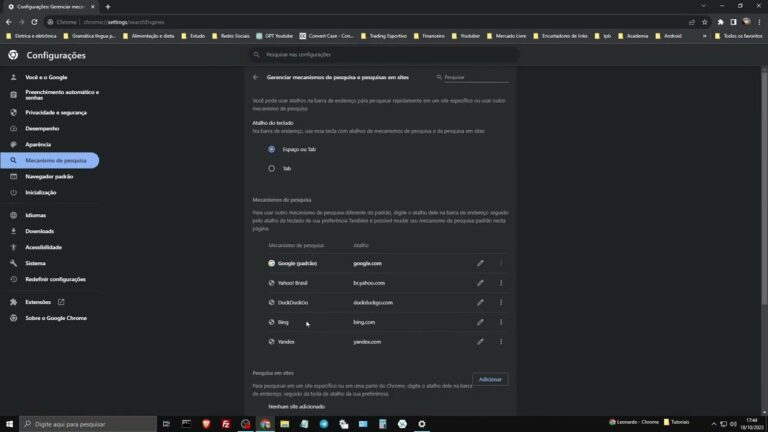Click the edit pencil for Google
Screen dimensions: 768x432
[x=480, y=264]
